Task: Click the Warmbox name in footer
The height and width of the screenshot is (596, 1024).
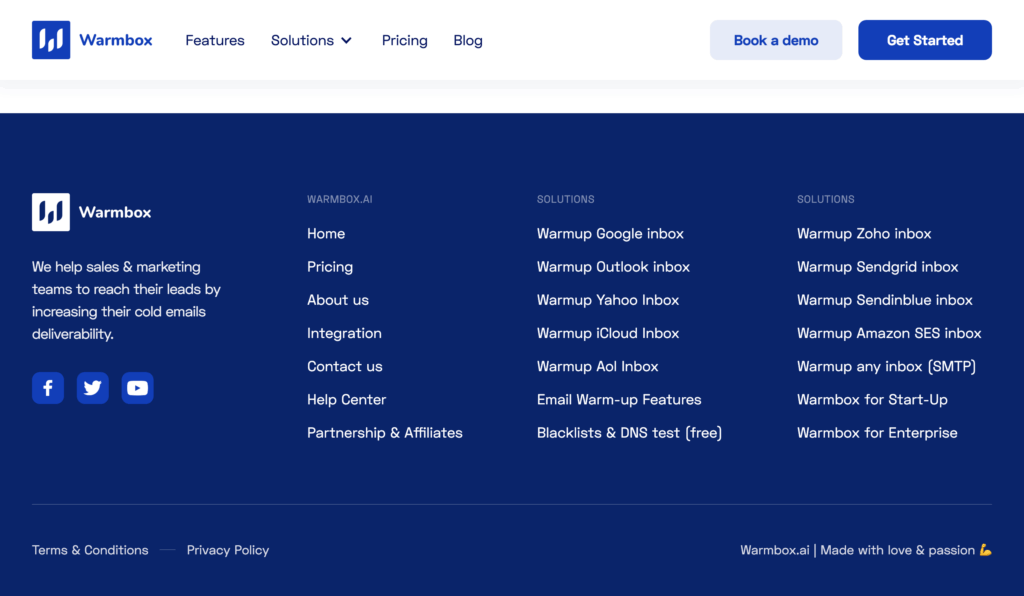Action: coord(115,212)
